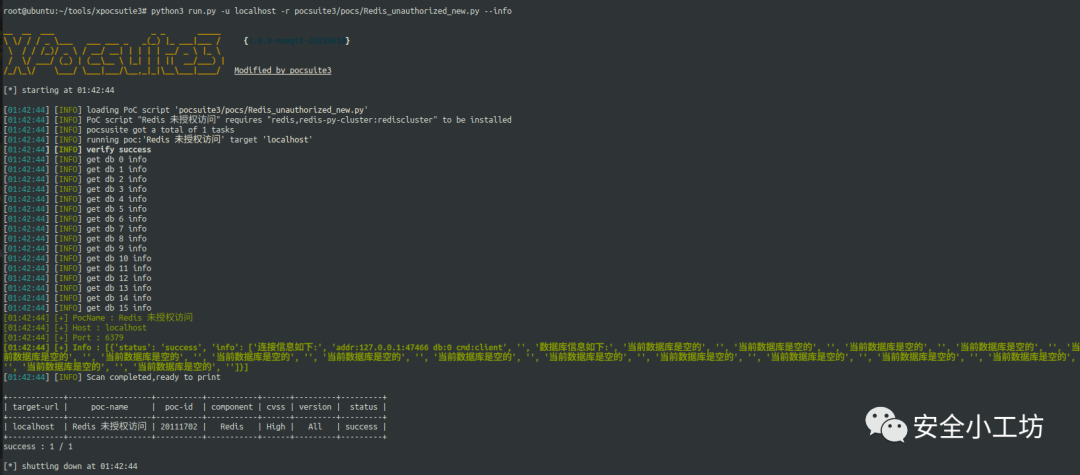Click the 'success : 1 / 1' summary line

[x=38, y=447]
